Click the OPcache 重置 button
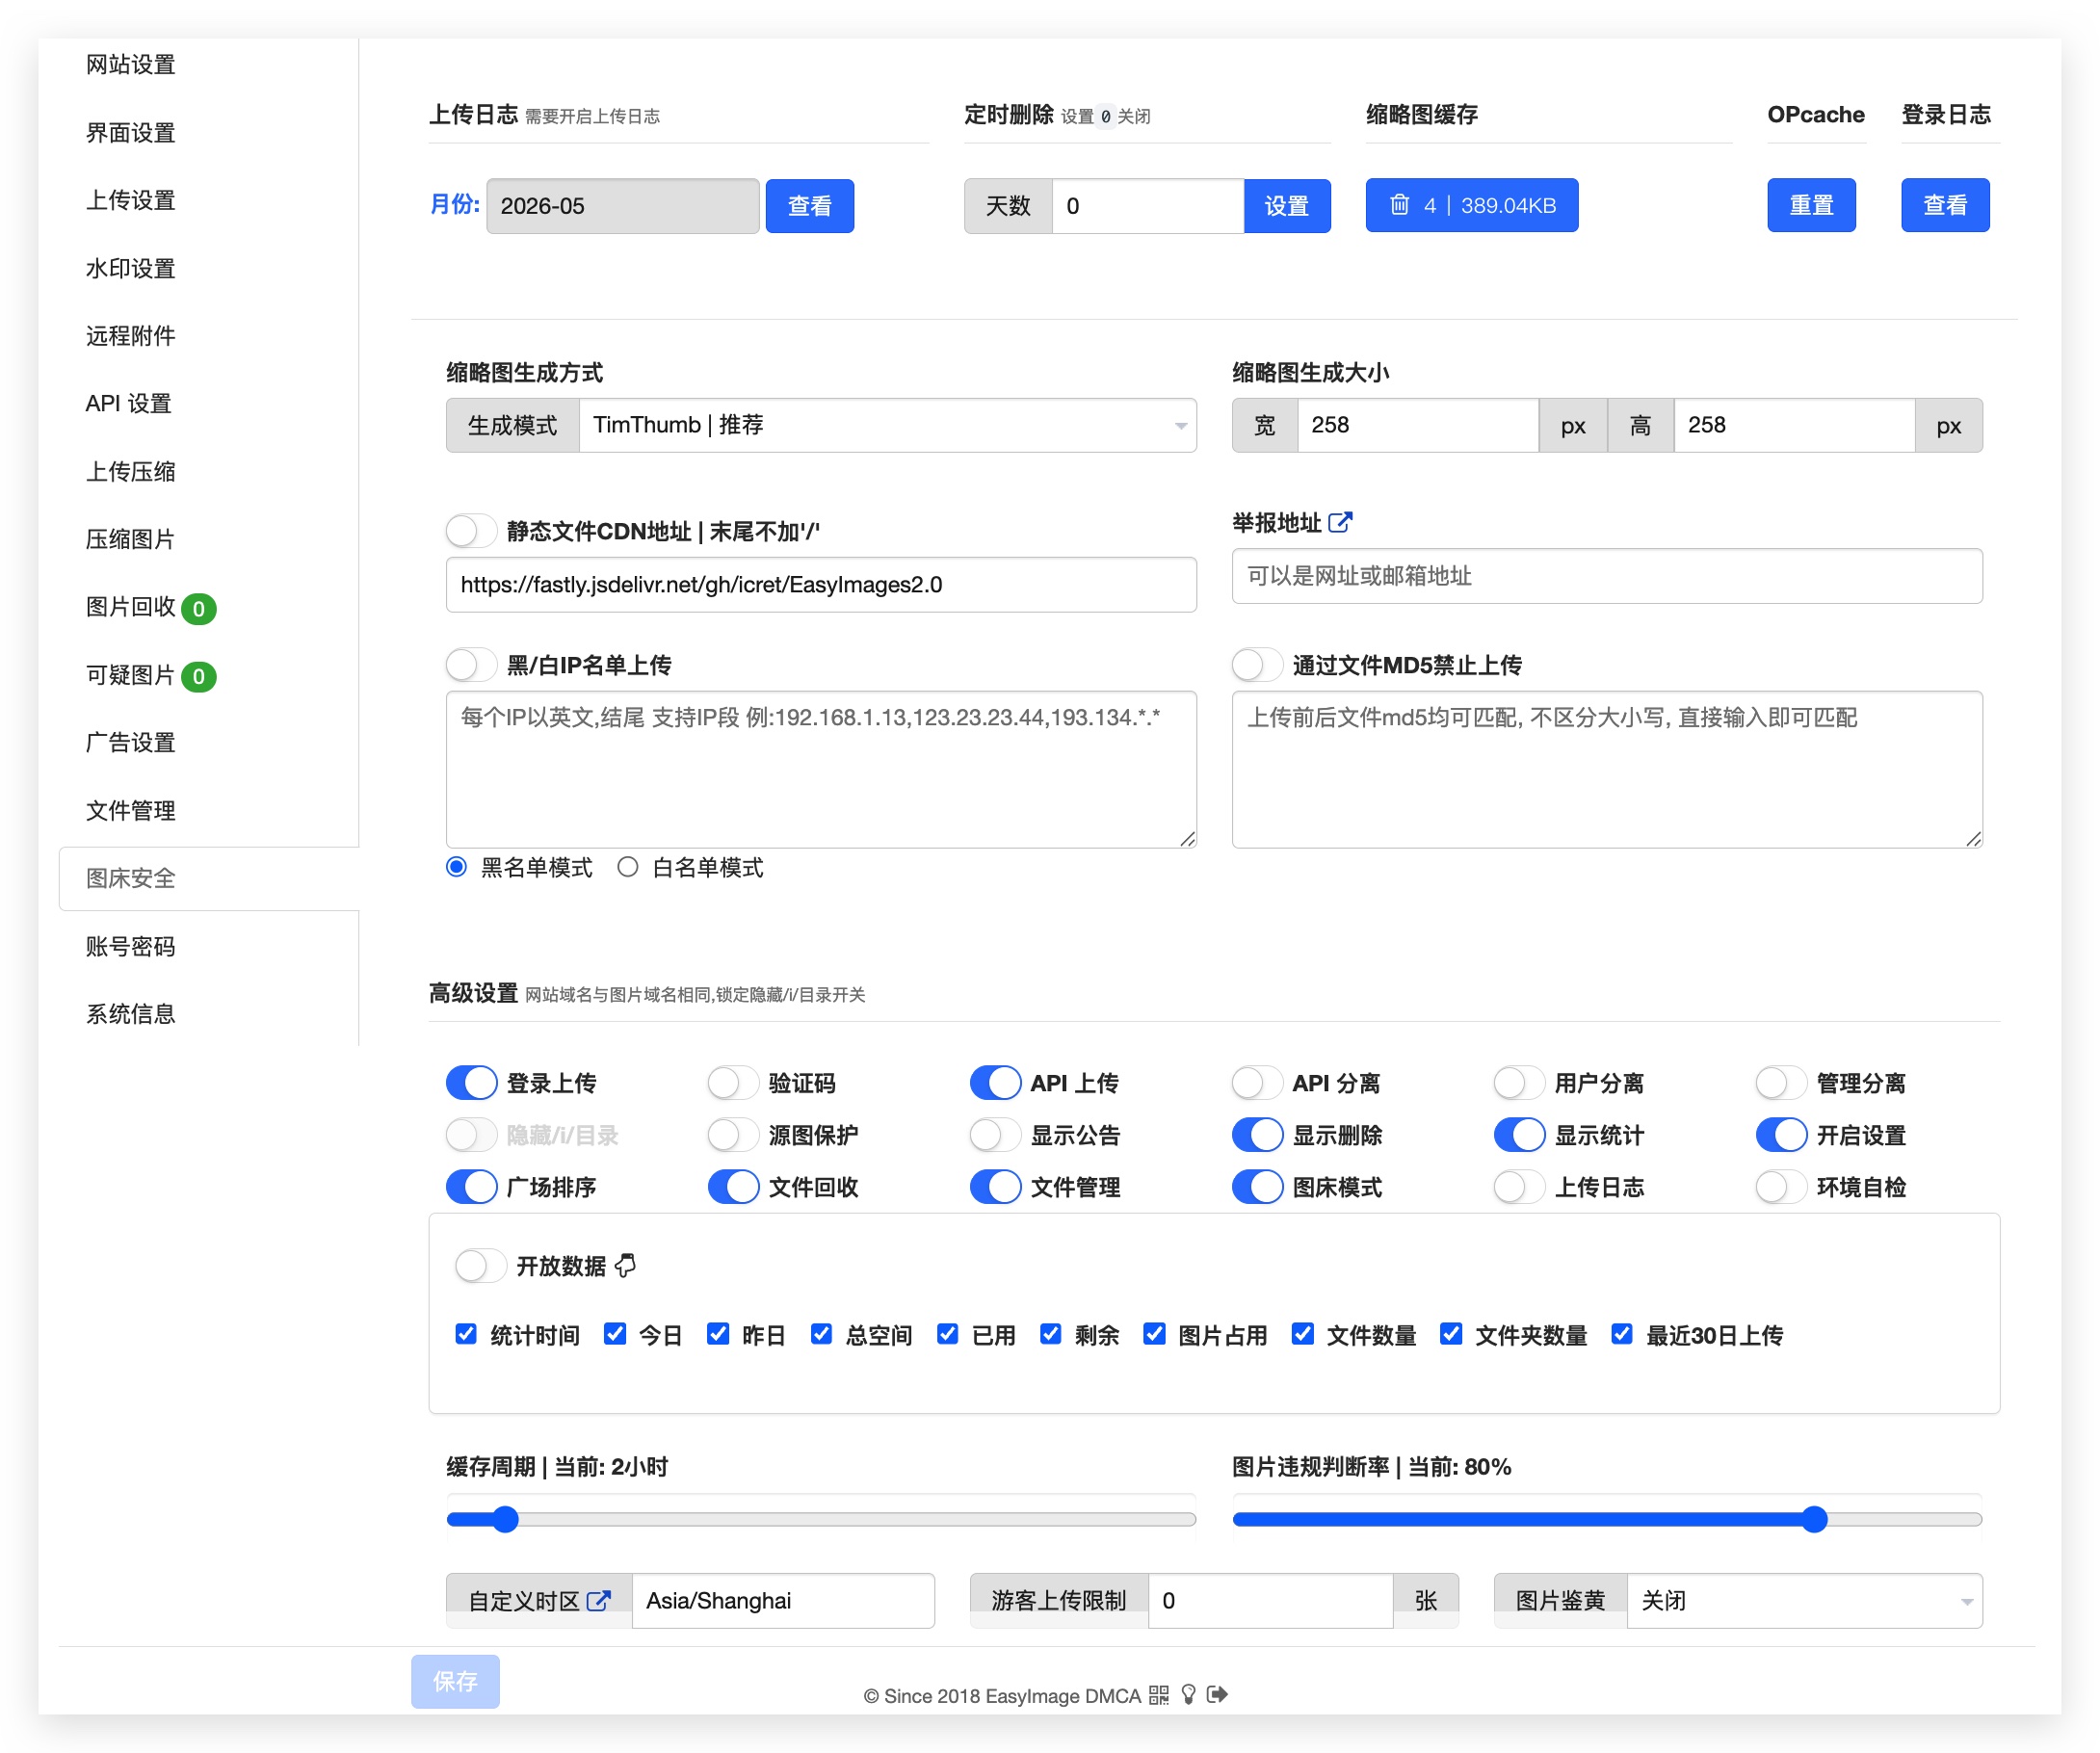2100x1753 pixels. (x=1811, y=205)
